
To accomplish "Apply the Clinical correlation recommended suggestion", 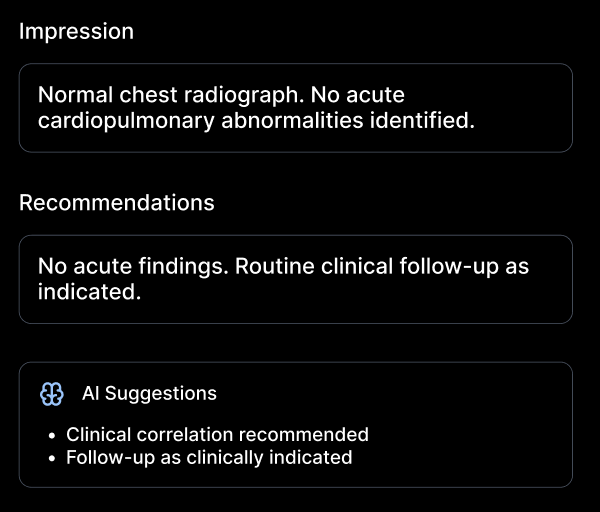I will coord(217,435).
